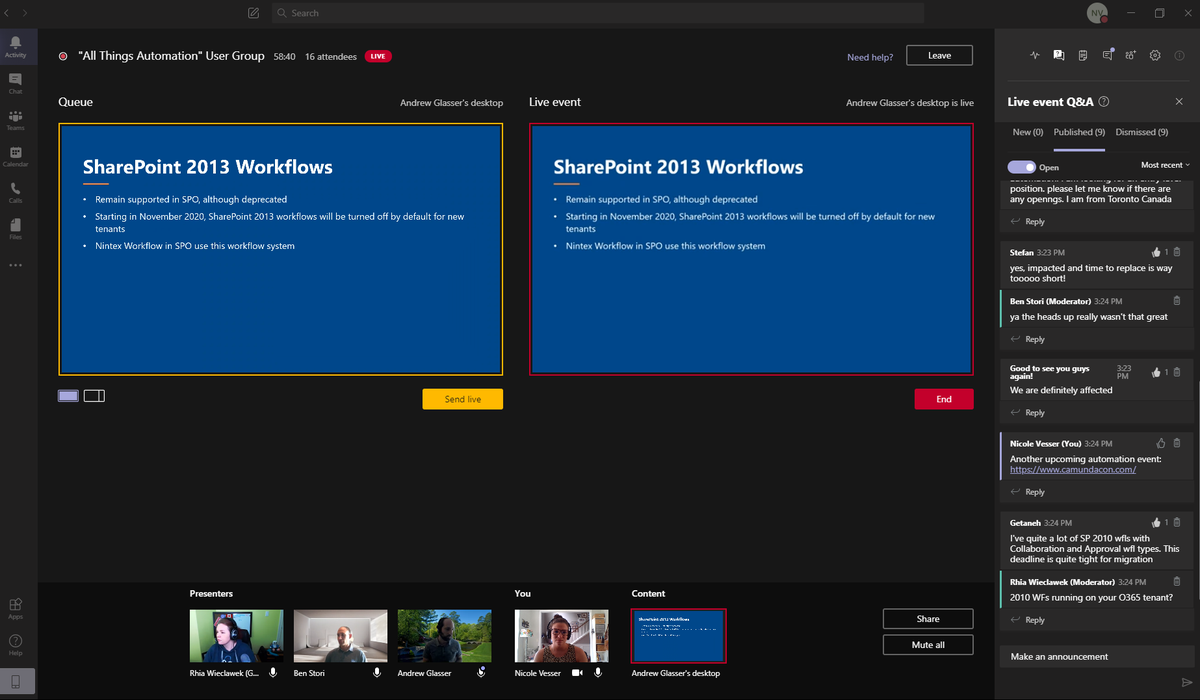This screenshot has height=700, width=1200.
Task: Switch to the Published (9) tab
Action: click(1079, 132)
